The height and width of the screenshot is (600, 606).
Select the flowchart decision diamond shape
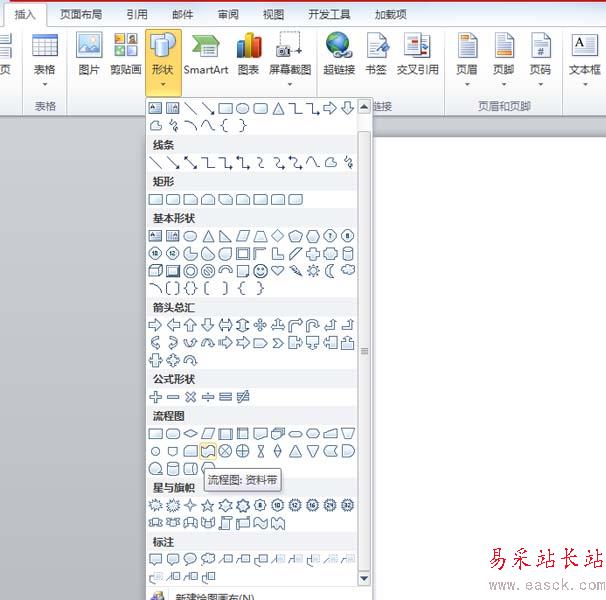click(x=190, y=433)
